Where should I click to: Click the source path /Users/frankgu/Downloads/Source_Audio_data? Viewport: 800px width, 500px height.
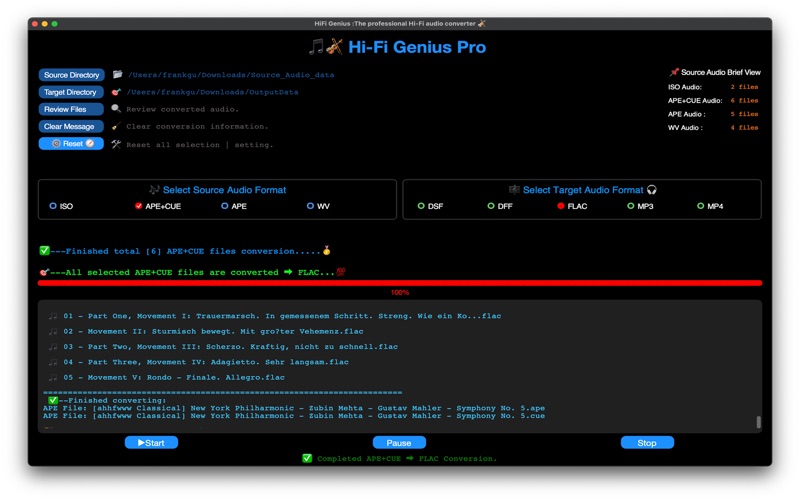[231, 75]
